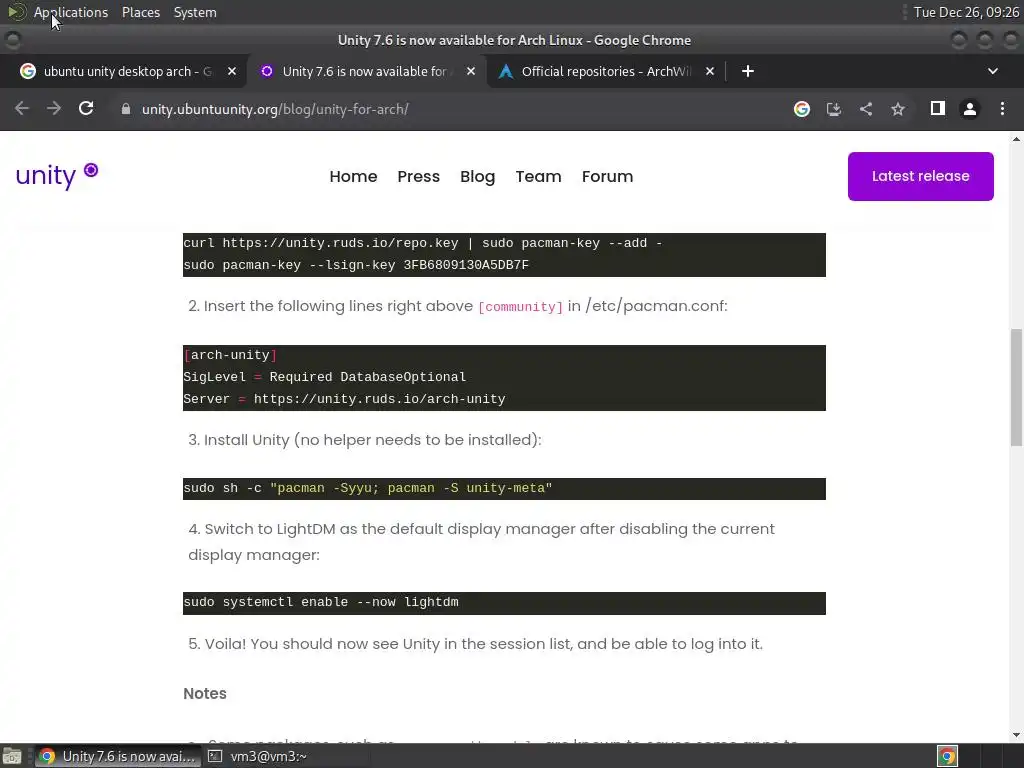Image resolution: width=1024 pixels, height=768 pixels.
Task: Click the [arch-unity] code line
Action: [230, 355]
